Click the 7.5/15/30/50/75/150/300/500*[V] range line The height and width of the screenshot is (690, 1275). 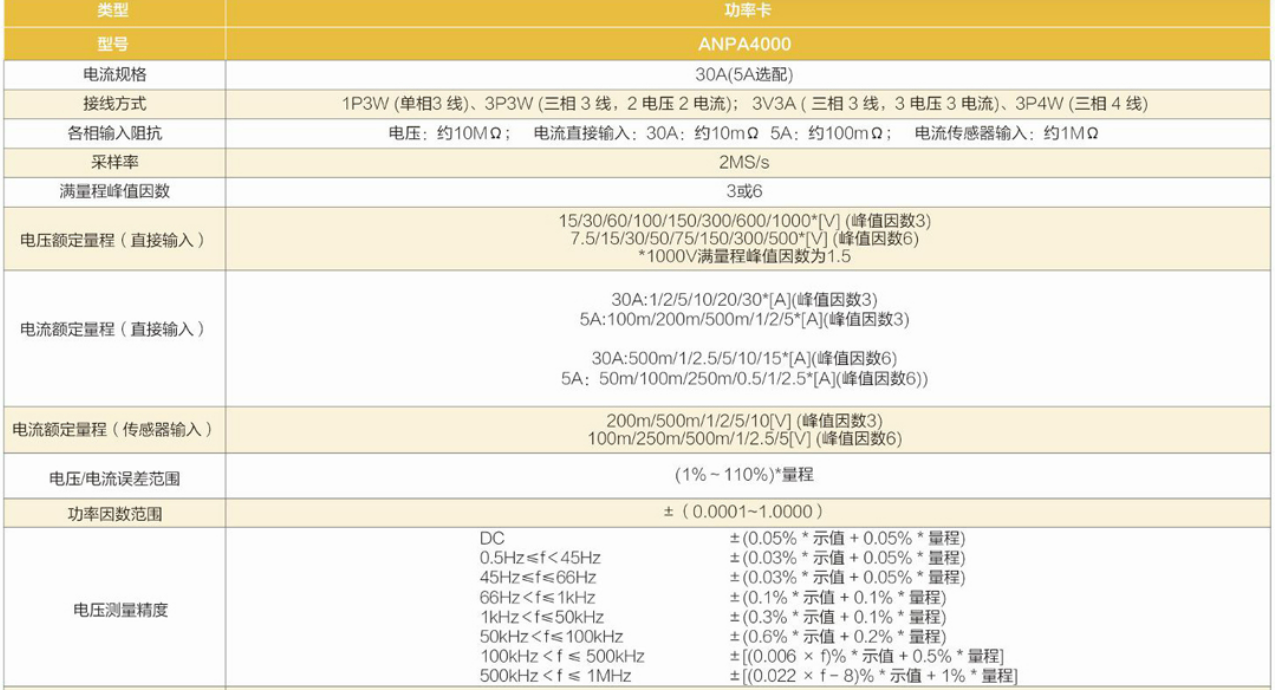[x=745, y=238]
